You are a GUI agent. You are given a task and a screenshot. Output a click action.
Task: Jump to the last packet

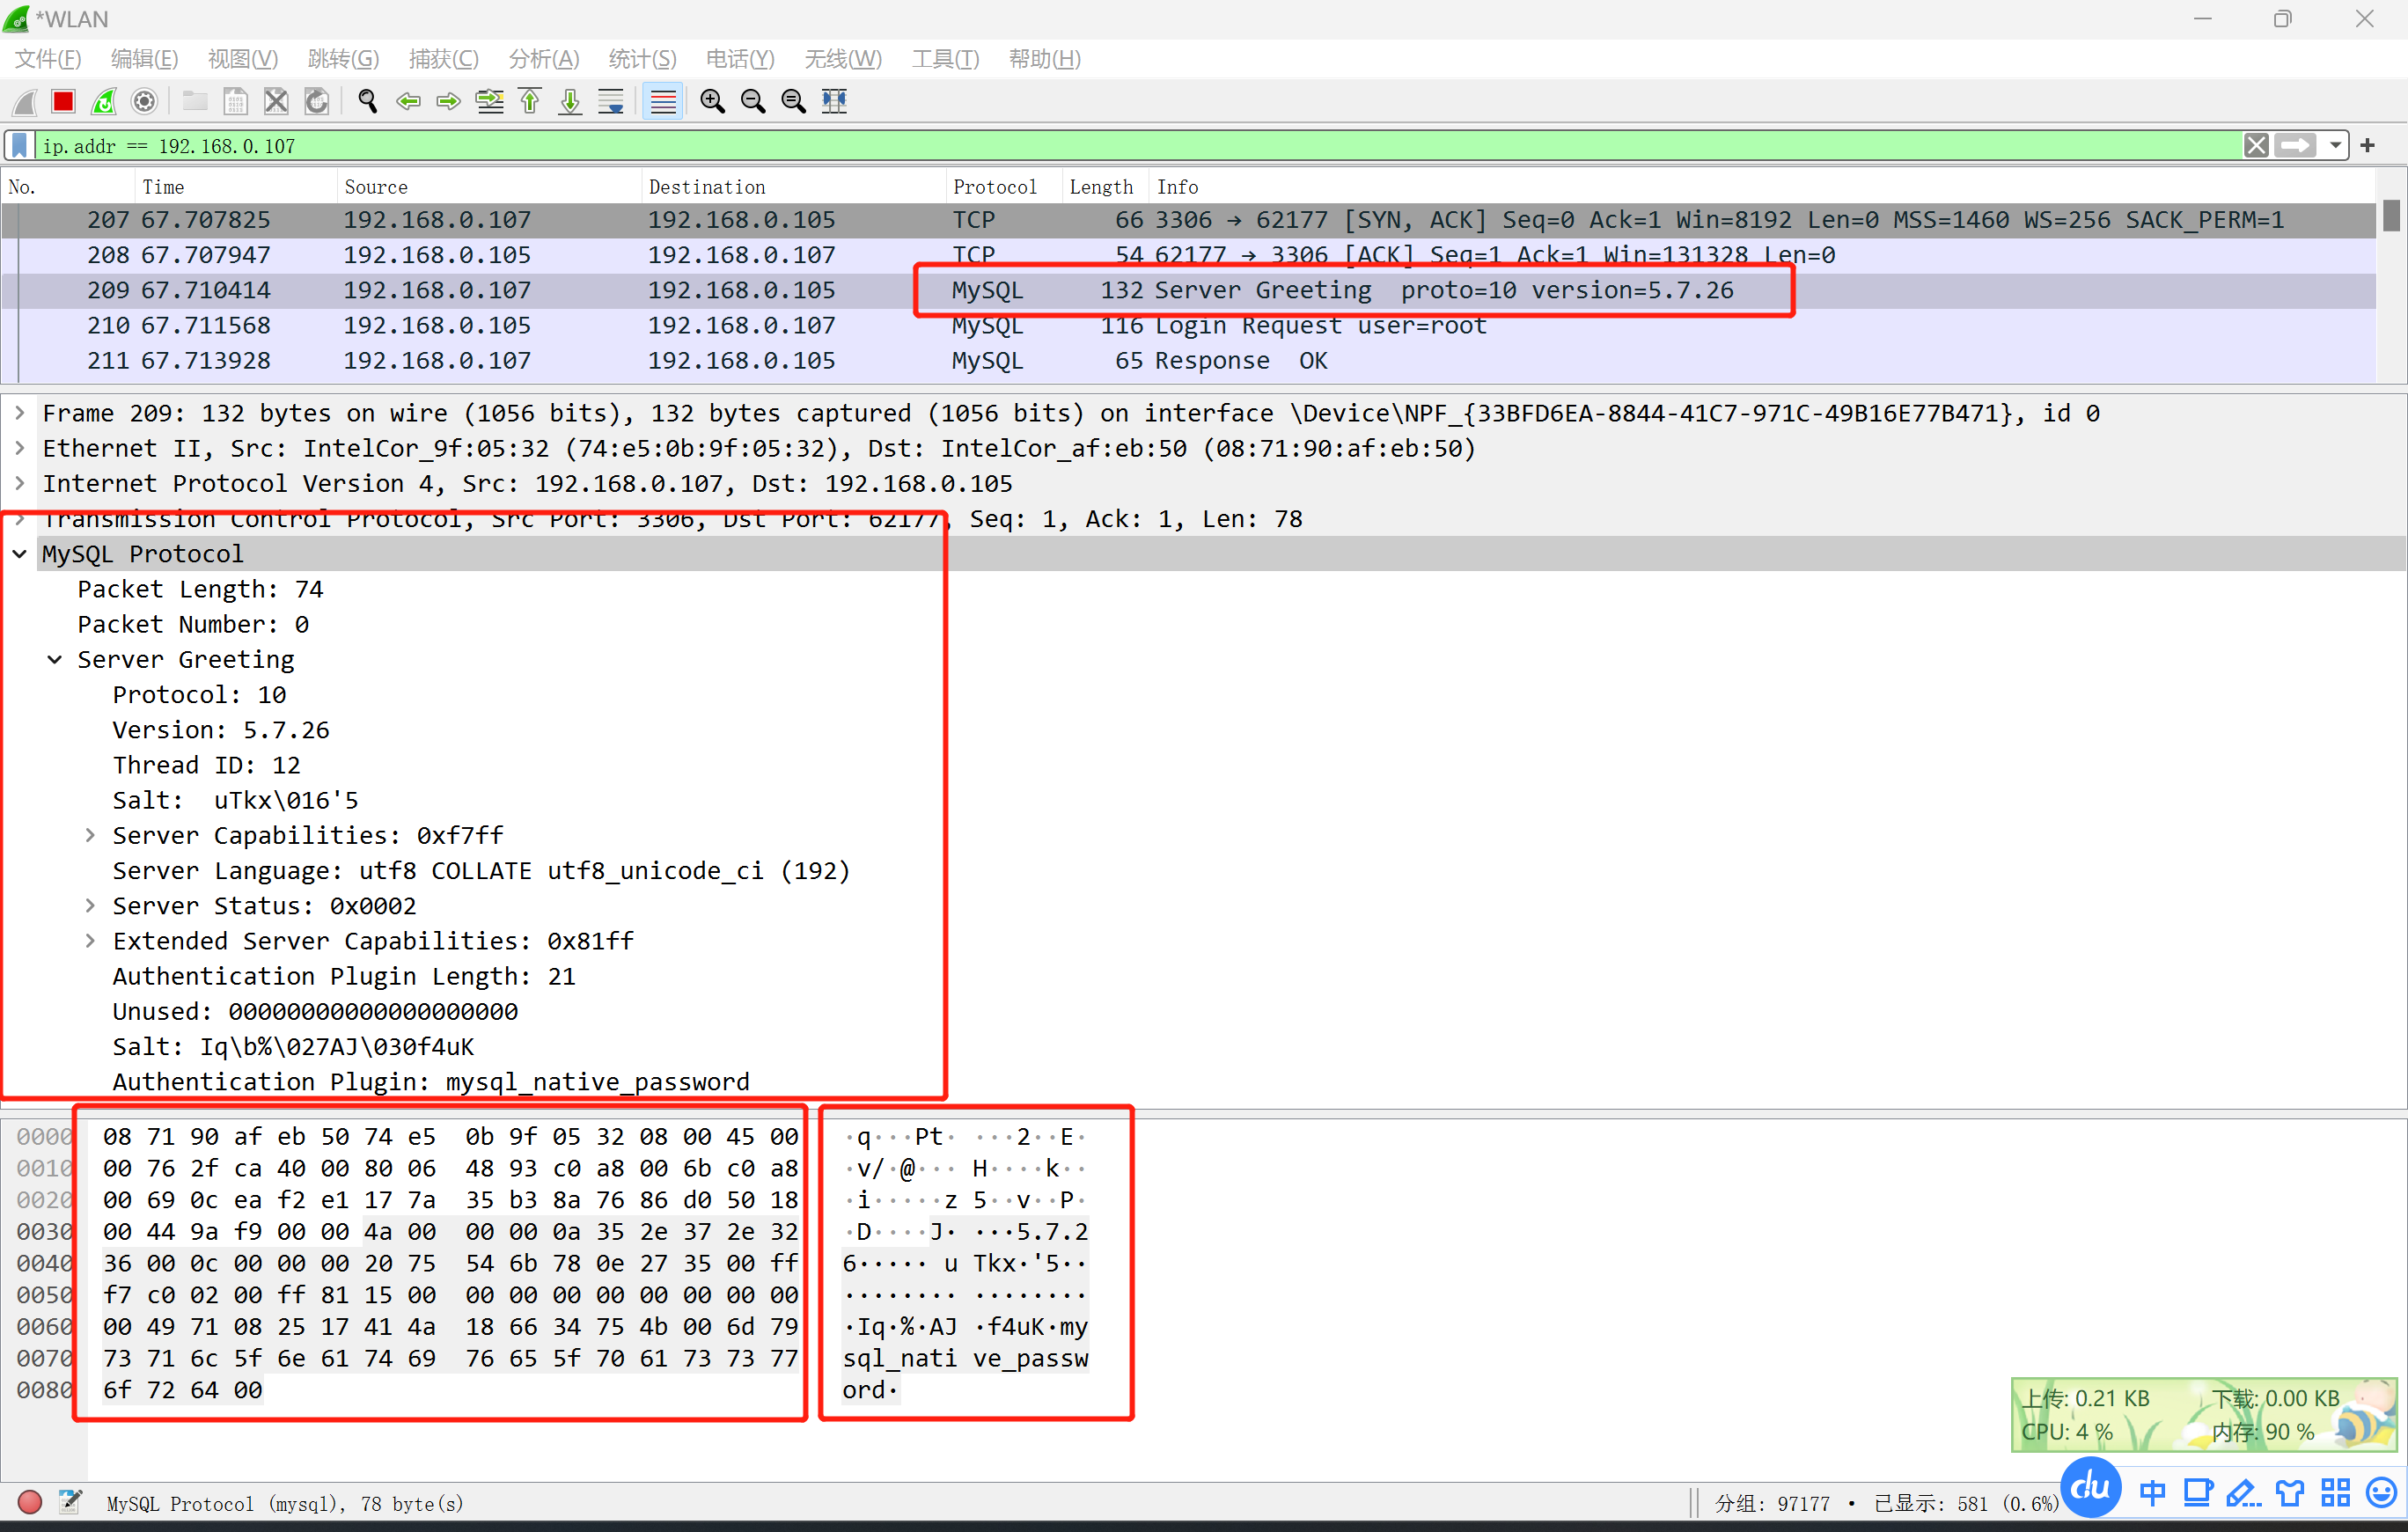click(570, 101)
